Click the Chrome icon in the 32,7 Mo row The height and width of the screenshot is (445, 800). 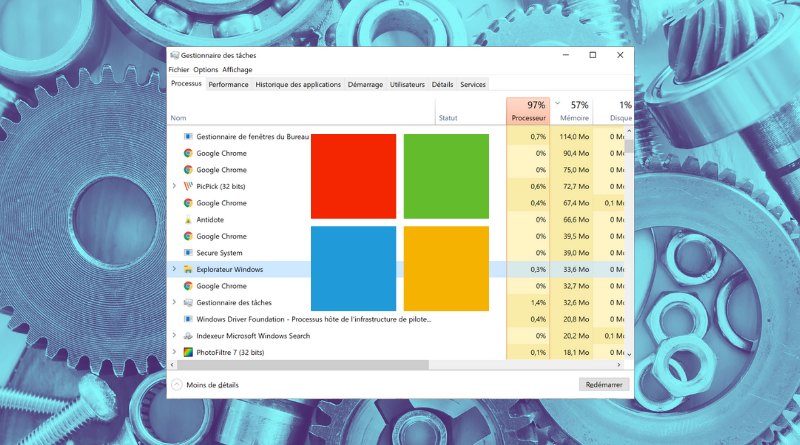pyautogui.click(x=188, y=286)
